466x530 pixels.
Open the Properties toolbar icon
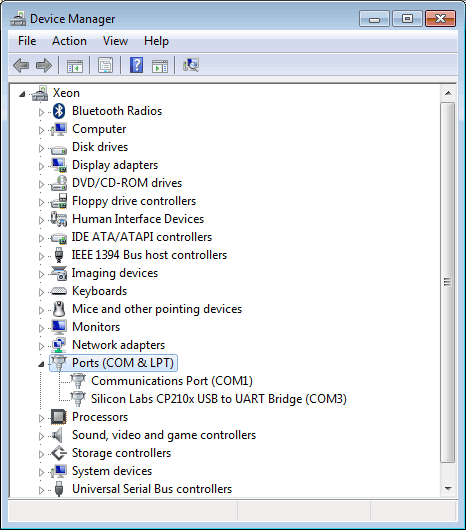[x=105, y=65]
